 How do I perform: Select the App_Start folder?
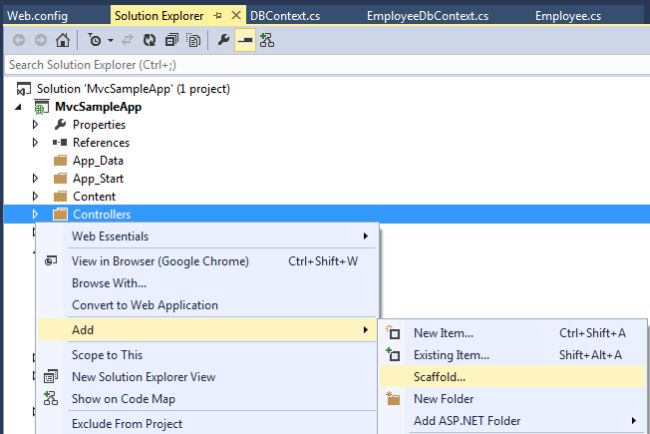[98, 179]
